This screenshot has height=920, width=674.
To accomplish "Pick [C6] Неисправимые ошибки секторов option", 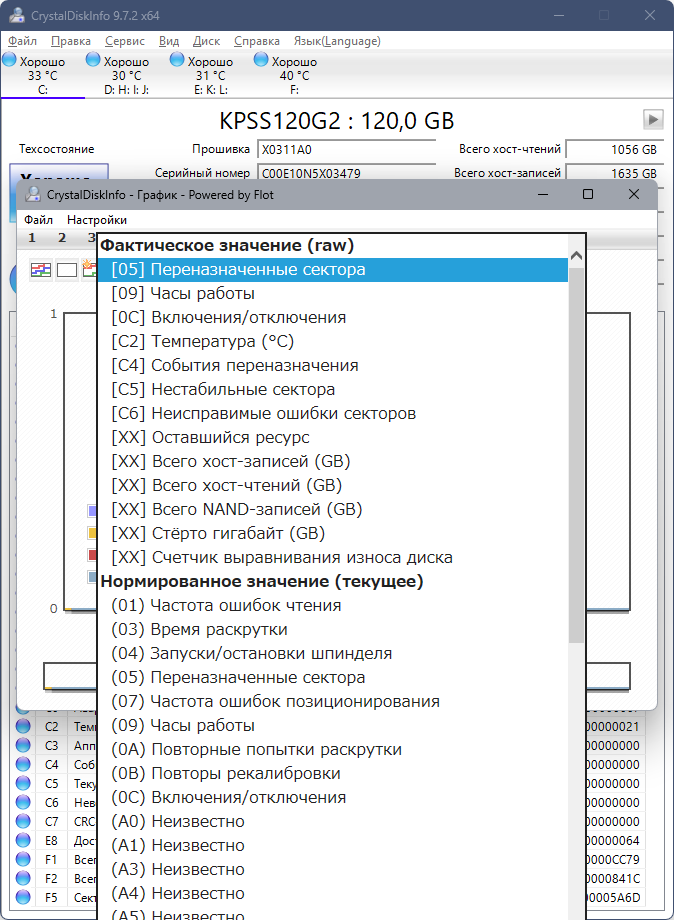I will click(x=333, y=414).
